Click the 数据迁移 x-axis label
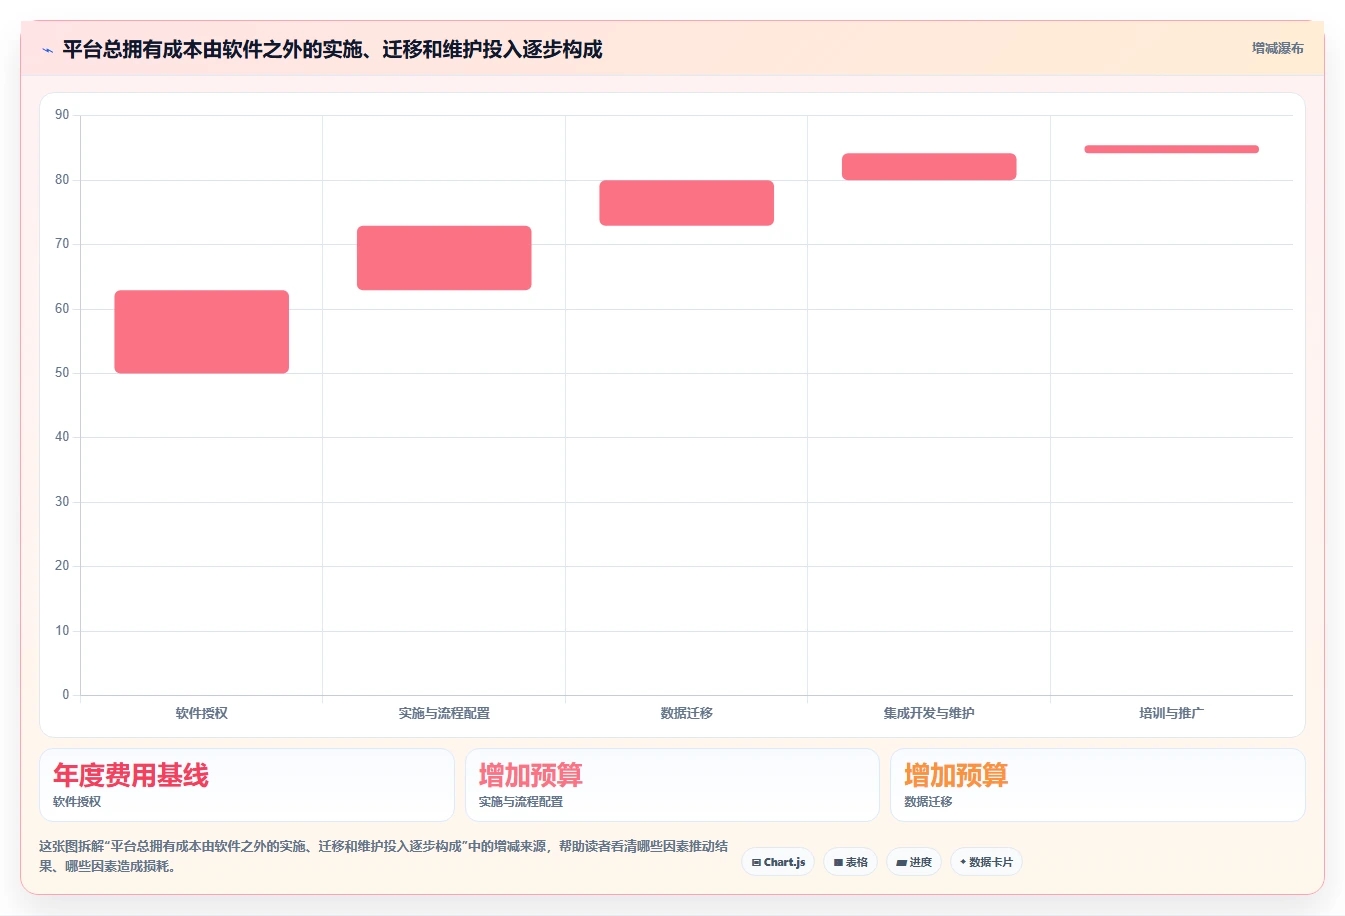 tap(687, 713)
